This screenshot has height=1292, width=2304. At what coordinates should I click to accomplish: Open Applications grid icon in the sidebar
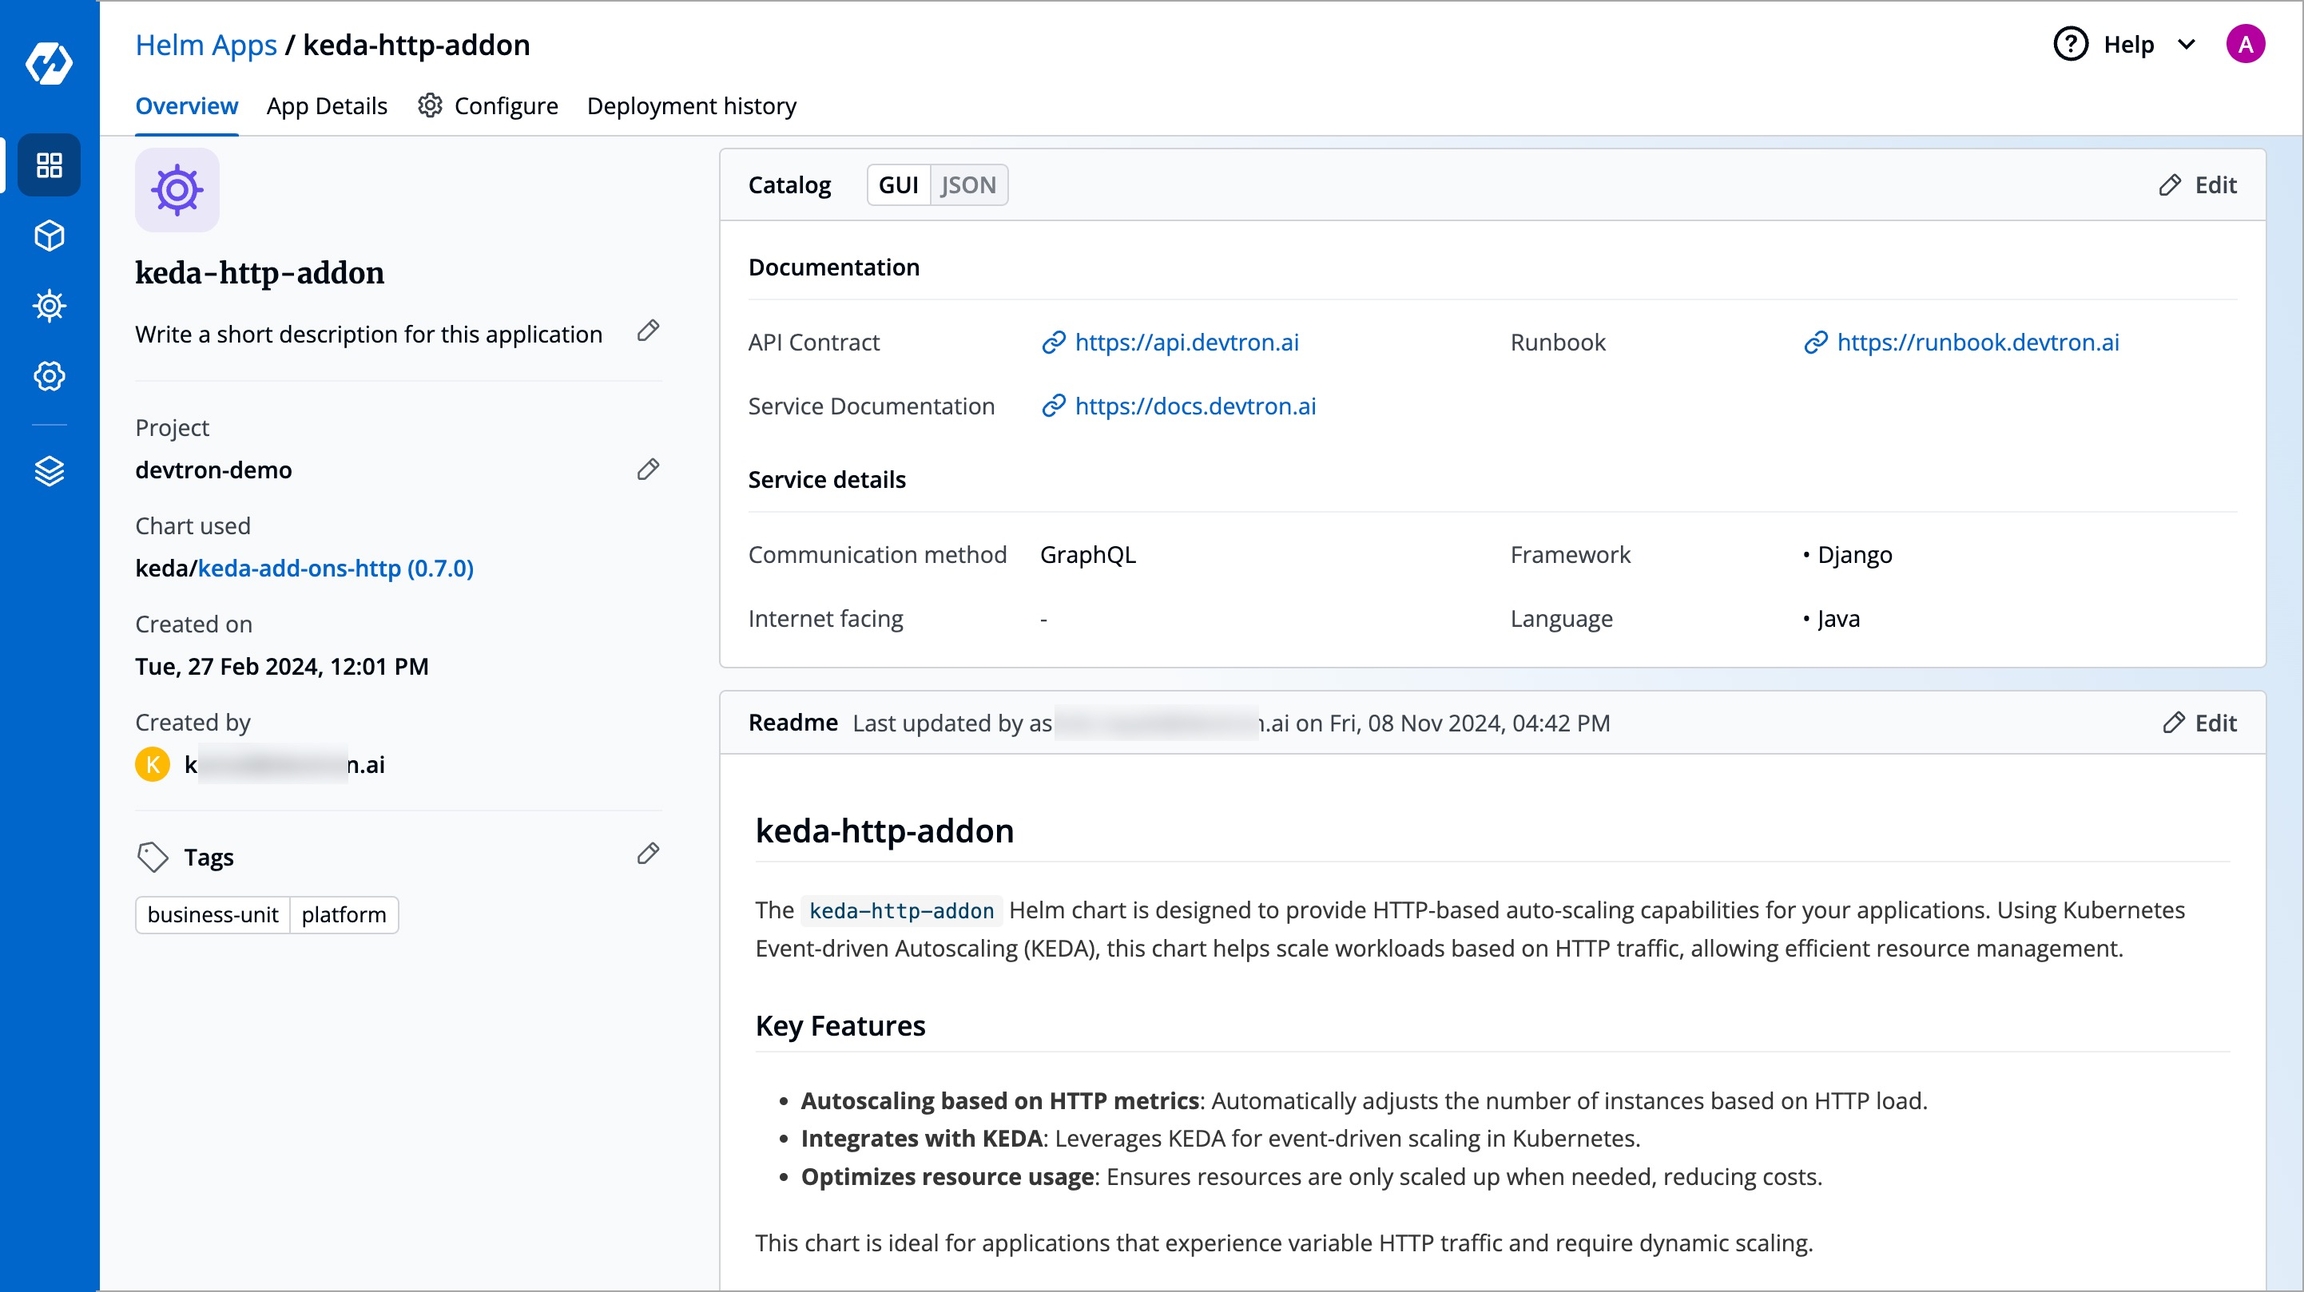(x=49, y=165)
